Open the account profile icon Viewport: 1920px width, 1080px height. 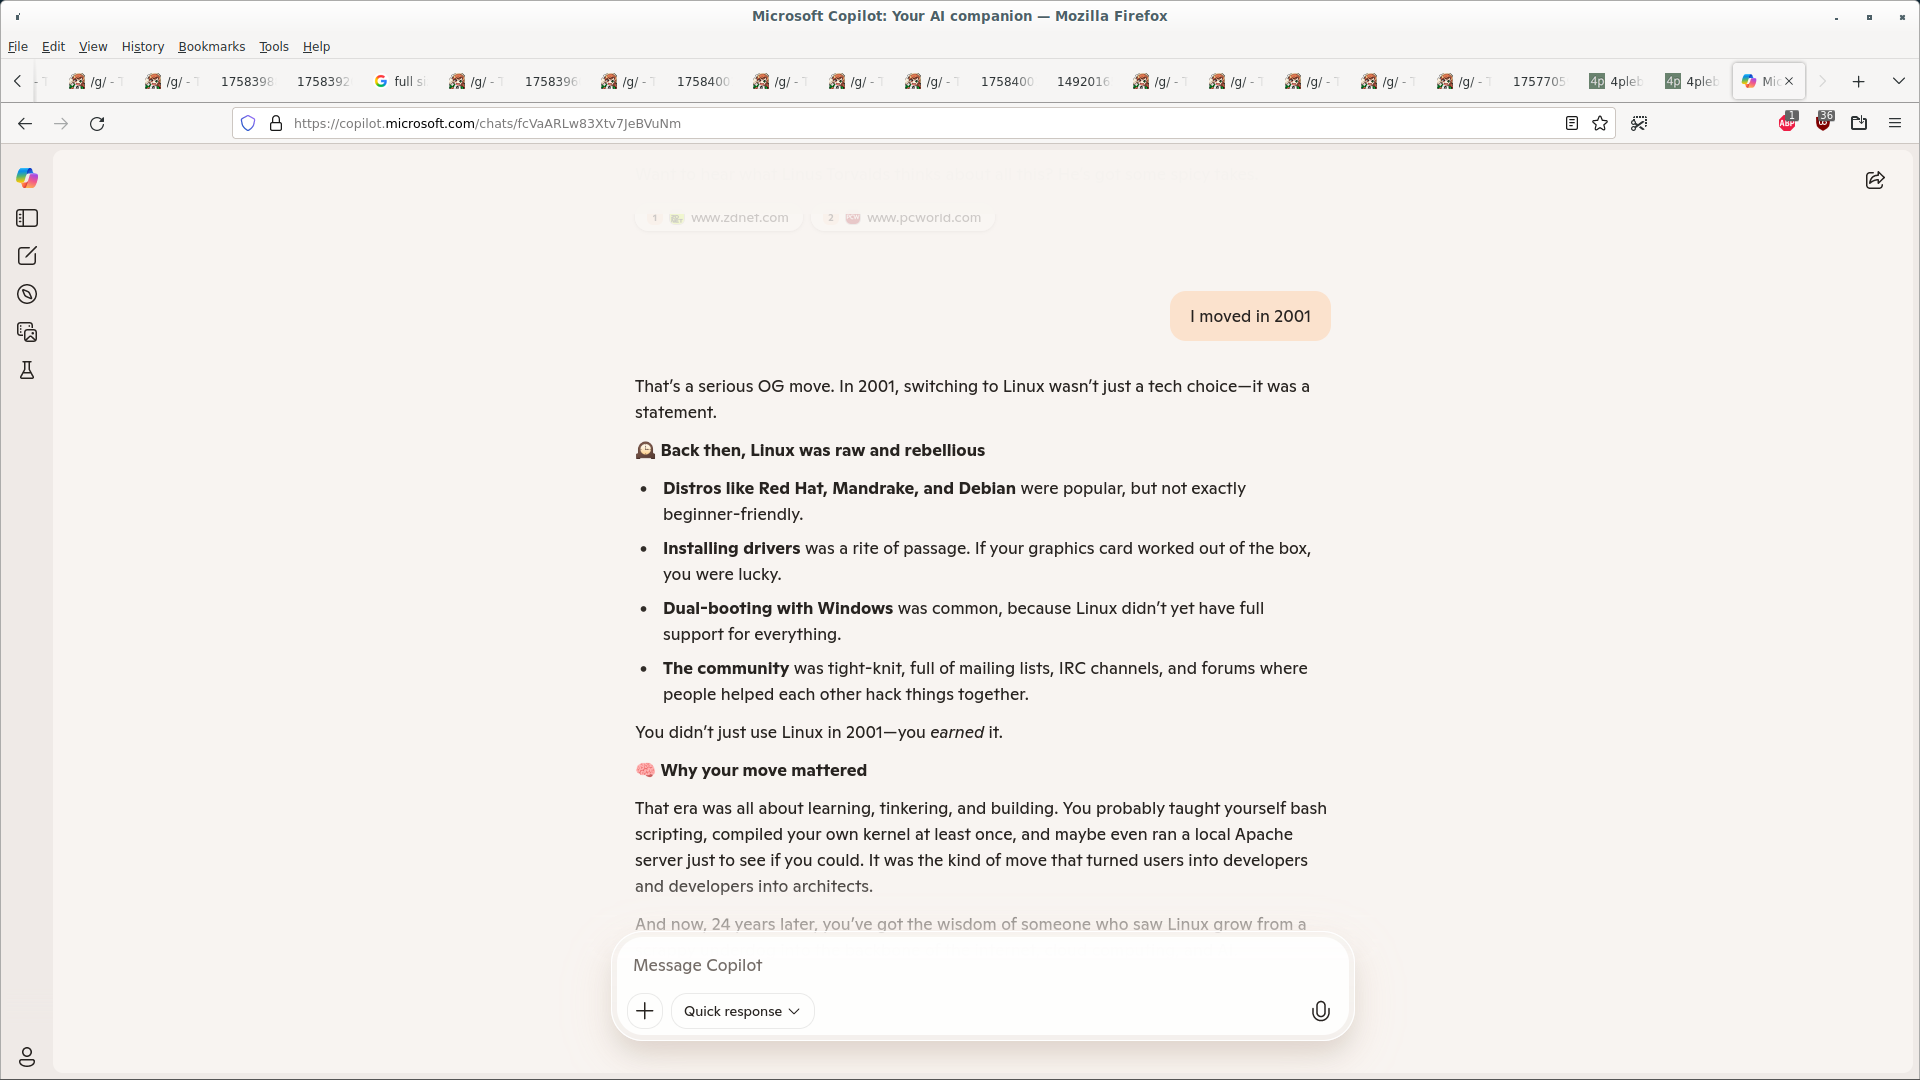(x=27, y=1057)
